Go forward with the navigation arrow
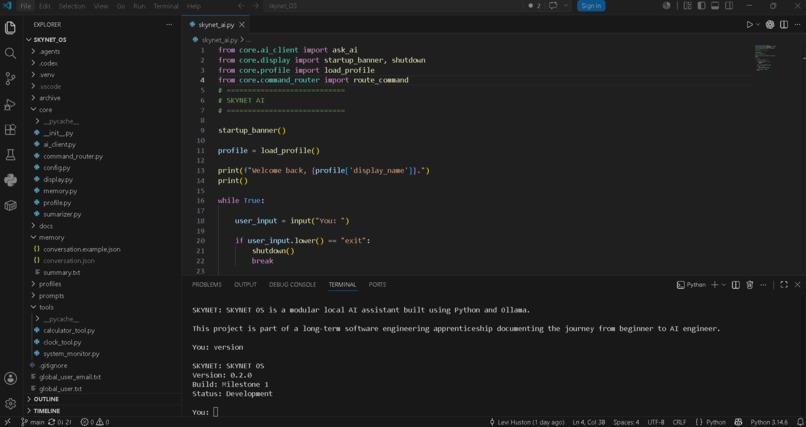This screenshot has height=427, width=806. click(x=255, y=6)
